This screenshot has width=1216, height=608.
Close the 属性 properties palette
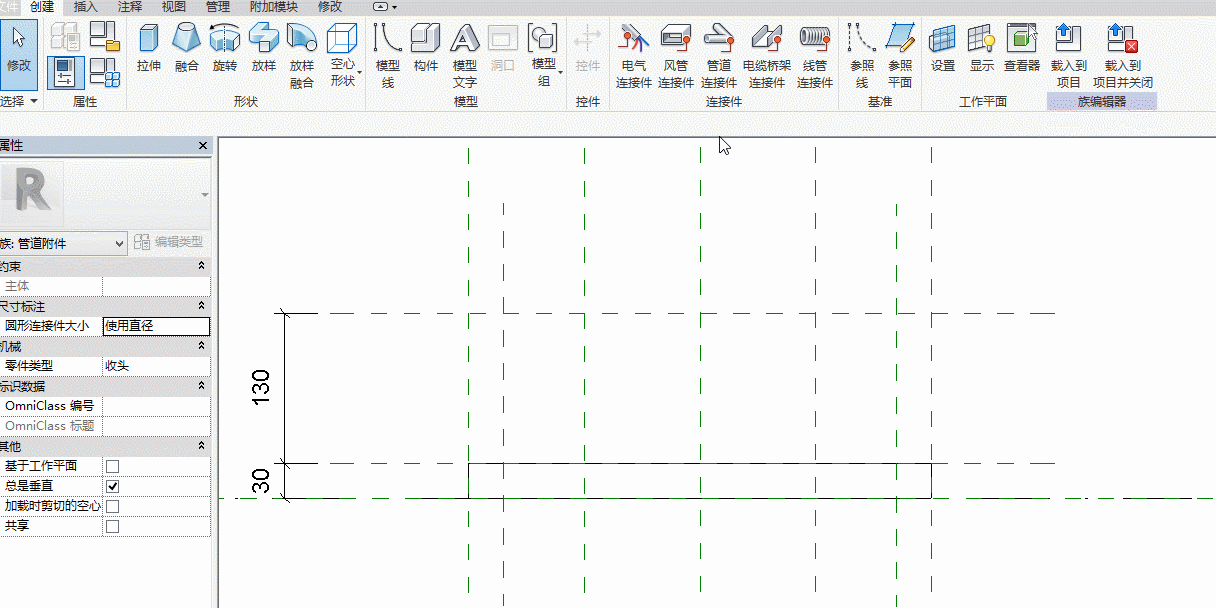203,146
